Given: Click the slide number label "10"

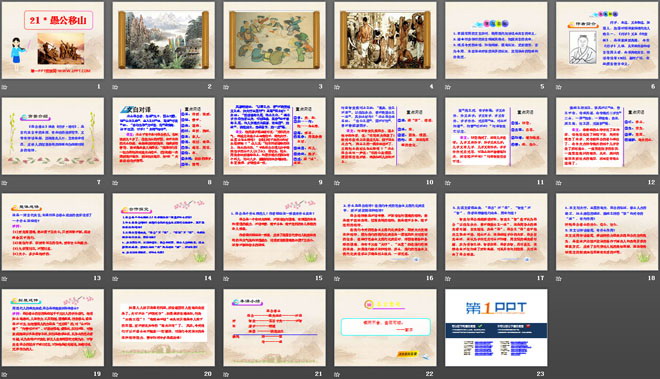Looking at the screenshot, I should point(429,182).
